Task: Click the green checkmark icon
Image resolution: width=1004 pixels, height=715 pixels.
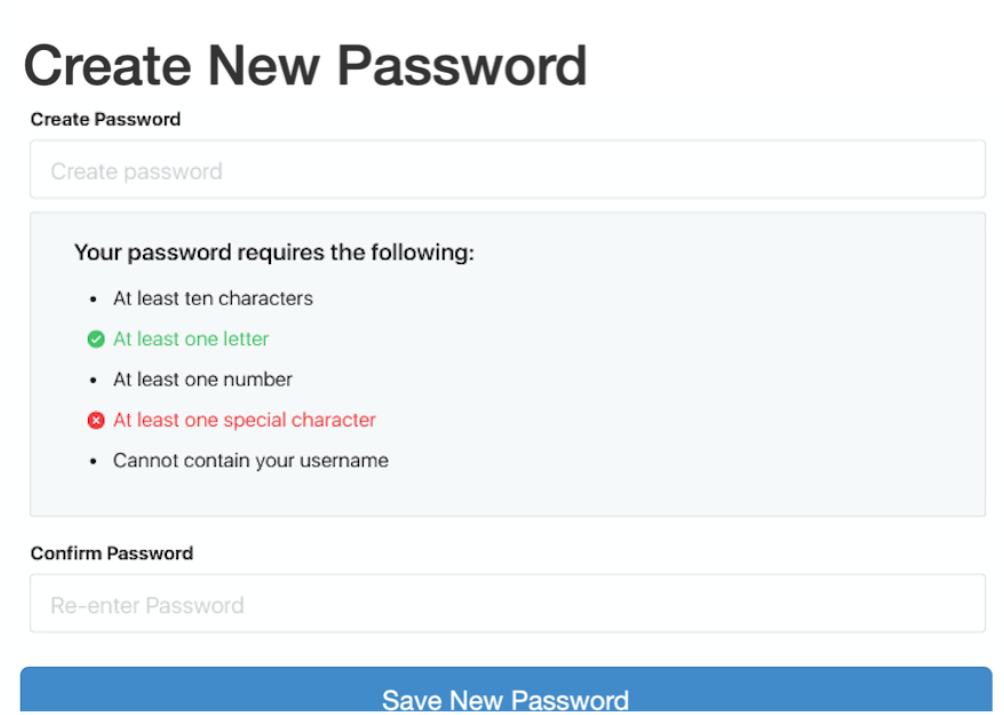Action: point(96,340)
